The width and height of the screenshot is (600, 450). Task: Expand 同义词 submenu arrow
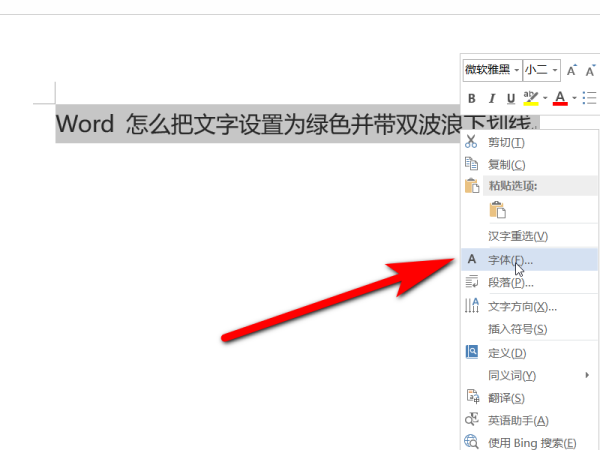(x=587, y=375)
